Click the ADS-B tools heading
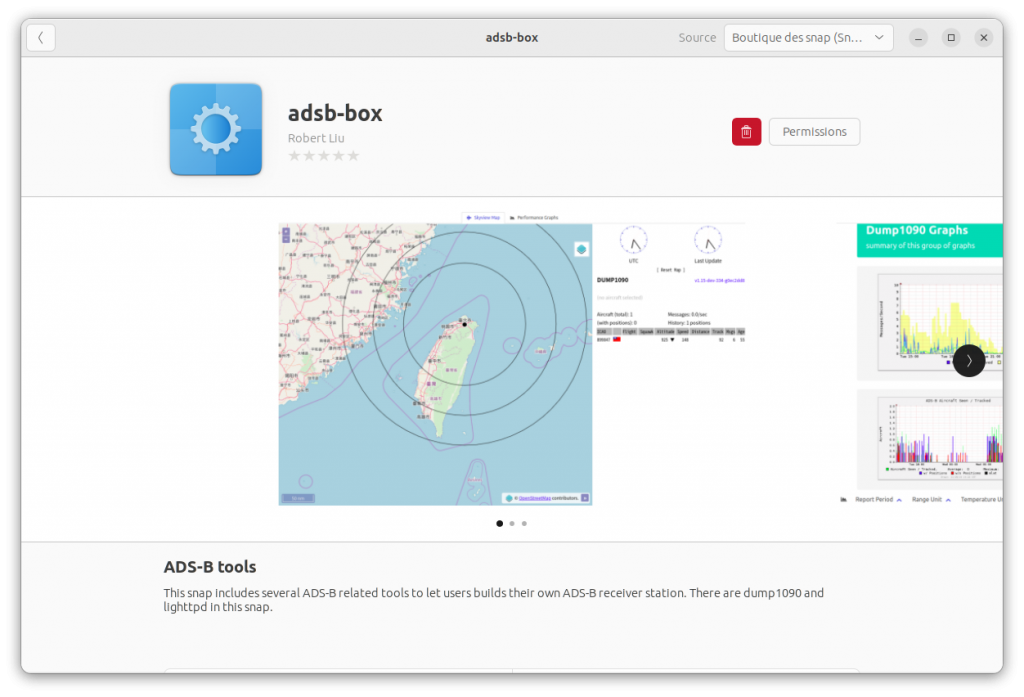 tap(210, 567)
